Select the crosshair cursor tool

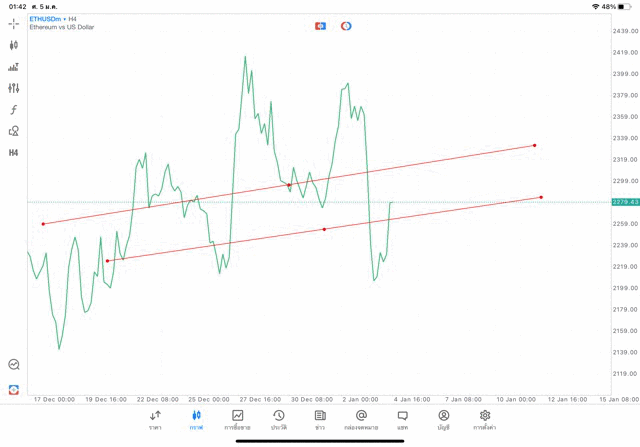[13, 23]
